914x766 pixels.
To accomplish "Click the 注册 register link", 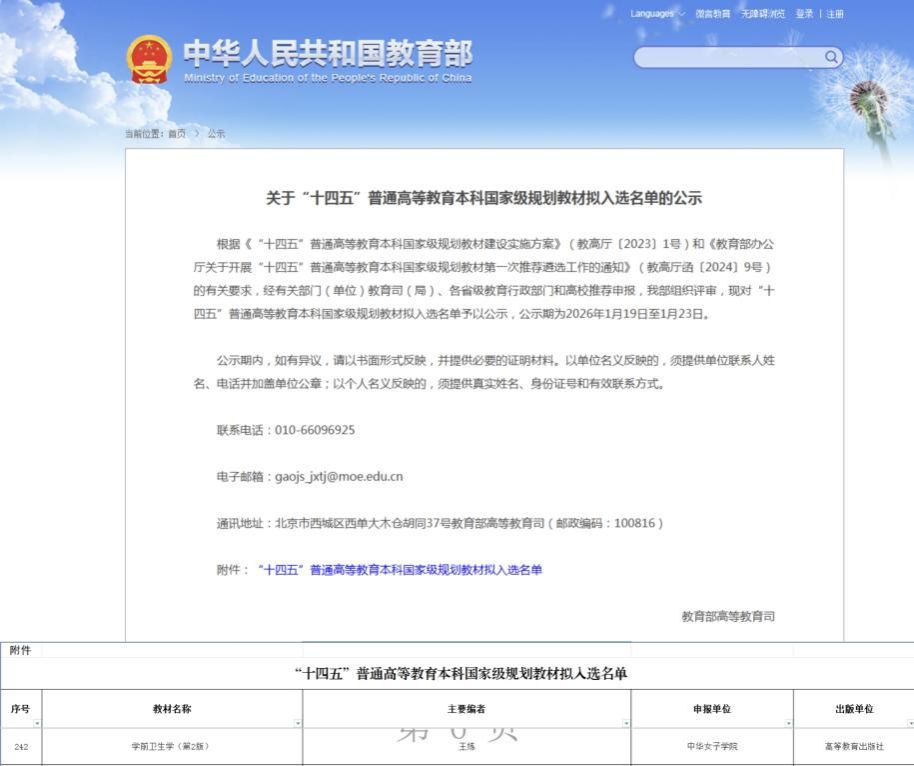I will point(834,14).
